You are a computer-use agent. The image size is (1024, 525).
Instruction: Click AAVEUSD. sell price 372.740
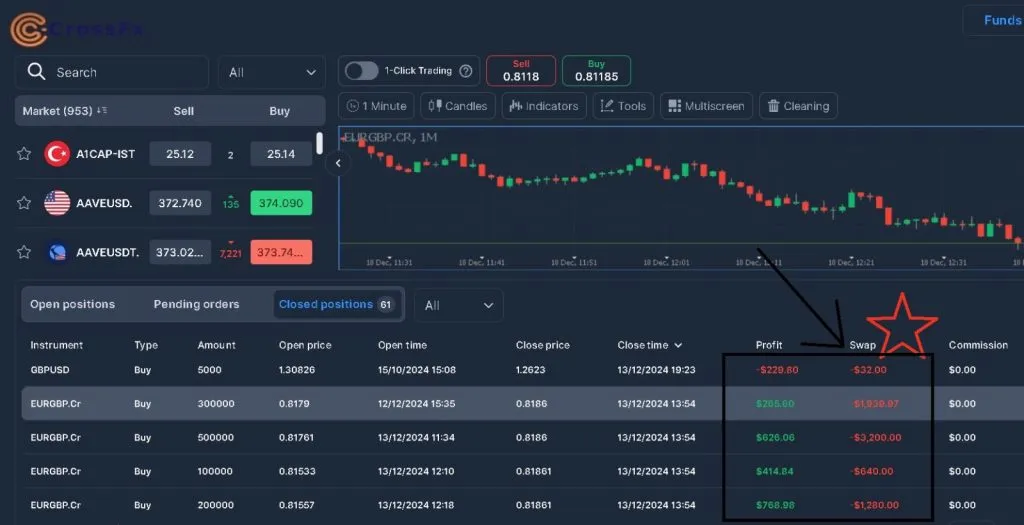180,203
